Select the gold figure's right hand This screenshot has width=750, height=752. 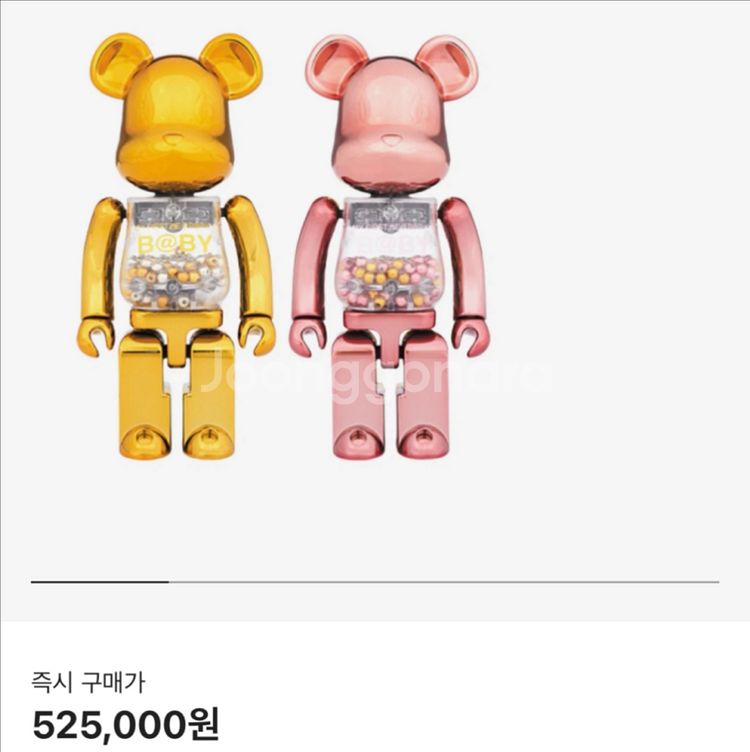pos(257,336)
